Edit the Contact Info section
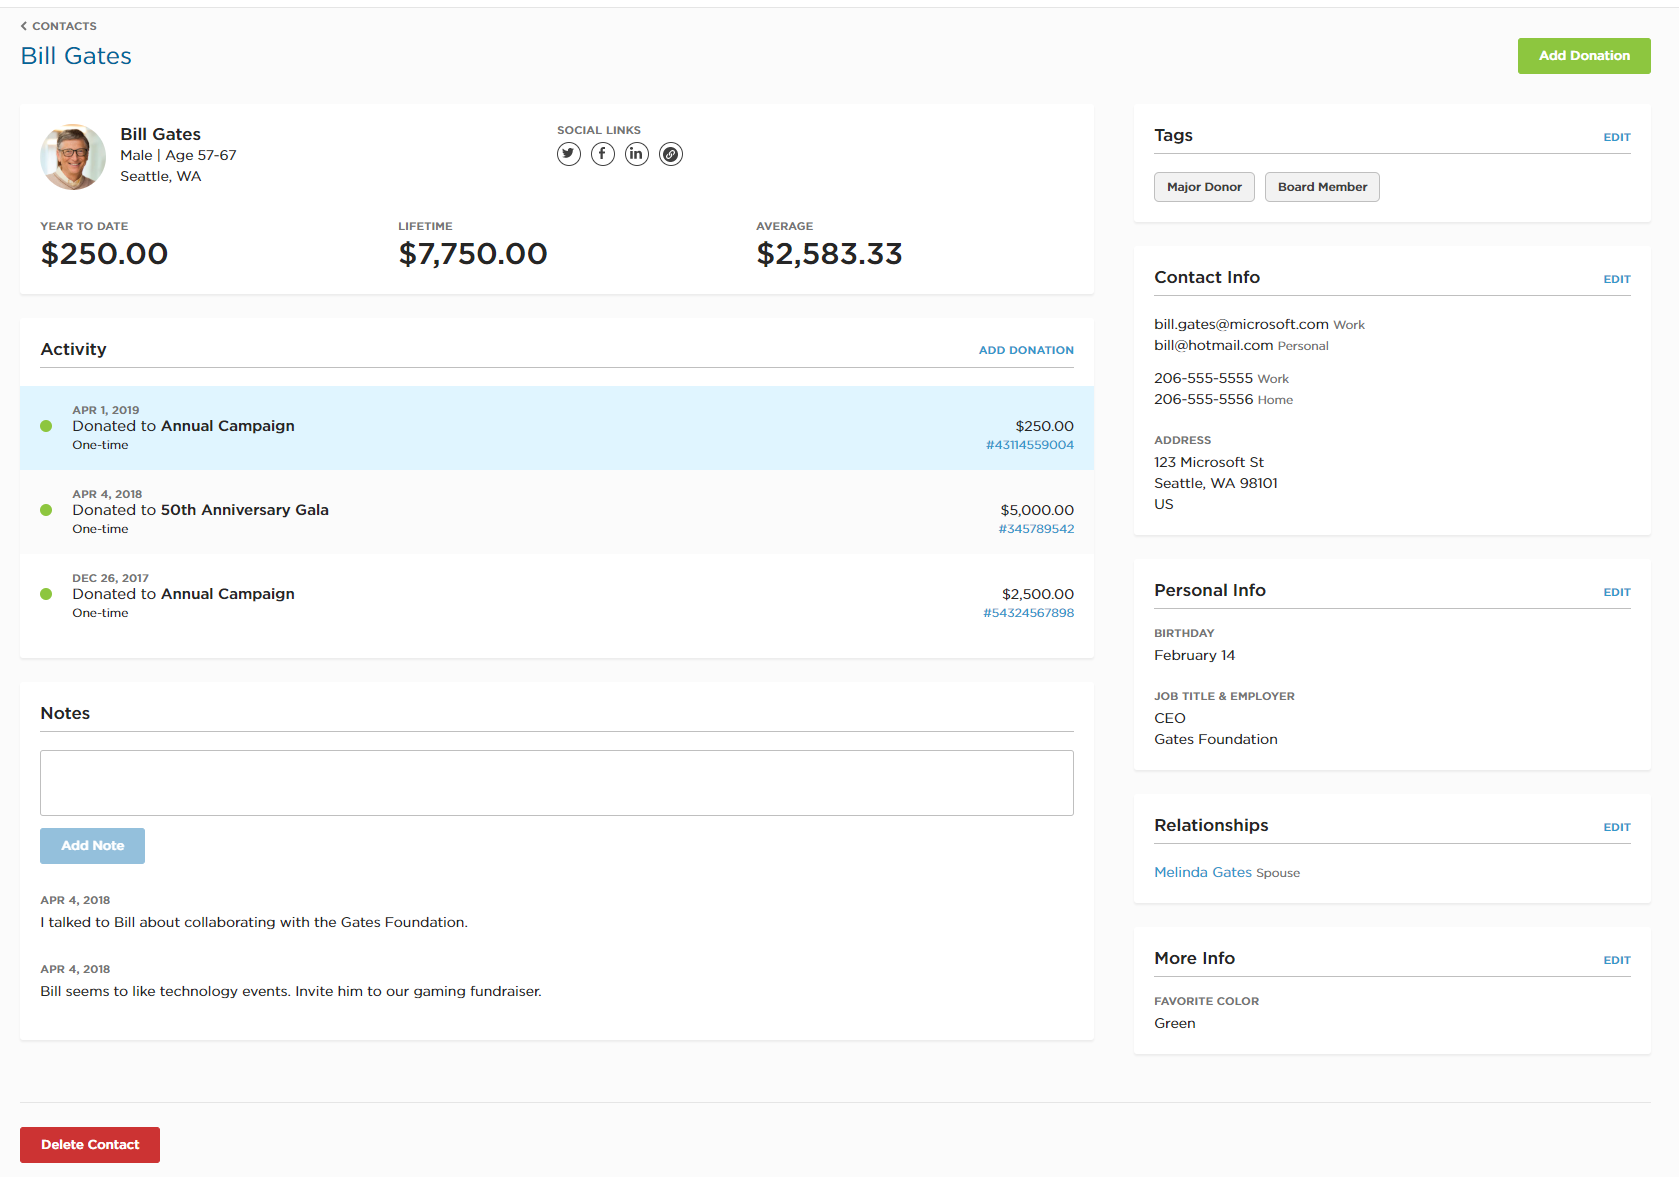 pyautogui.click(x=1616, y=279)
